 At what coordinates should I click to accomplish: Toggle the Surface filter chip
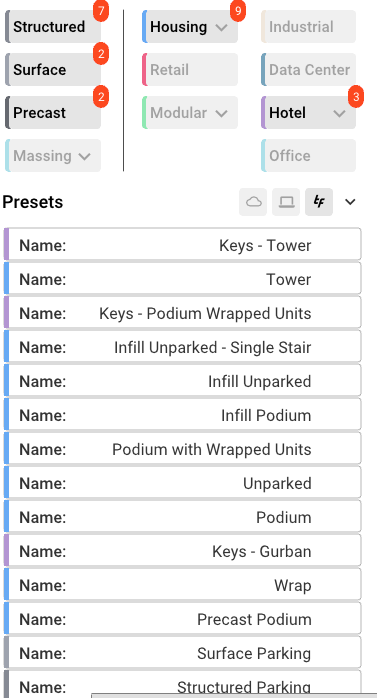click(x=53, y=70)
